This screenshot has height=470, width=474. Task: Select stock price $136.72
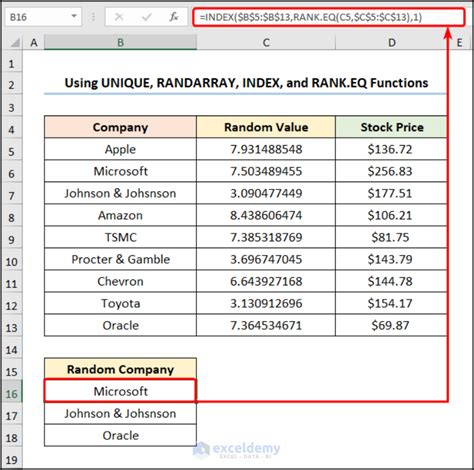[x=391, y=149]
